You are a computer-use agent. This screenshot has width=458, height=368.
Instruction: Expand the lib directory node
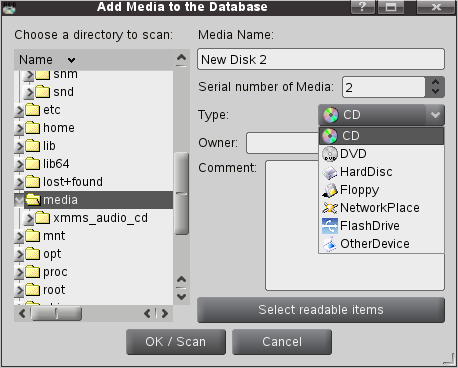pos(20,146)
